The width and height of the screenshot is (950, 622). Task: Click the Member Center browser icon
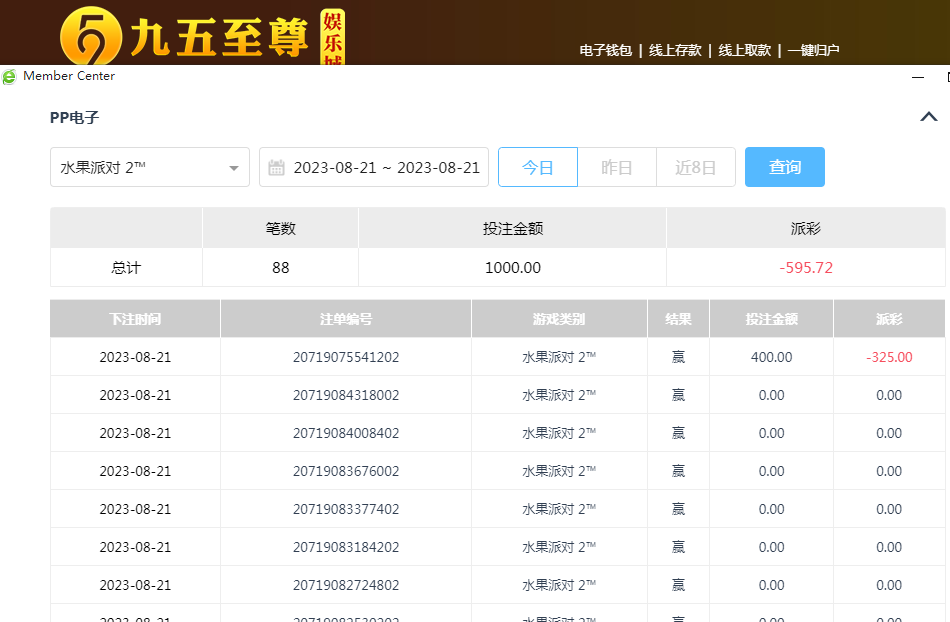9,77
